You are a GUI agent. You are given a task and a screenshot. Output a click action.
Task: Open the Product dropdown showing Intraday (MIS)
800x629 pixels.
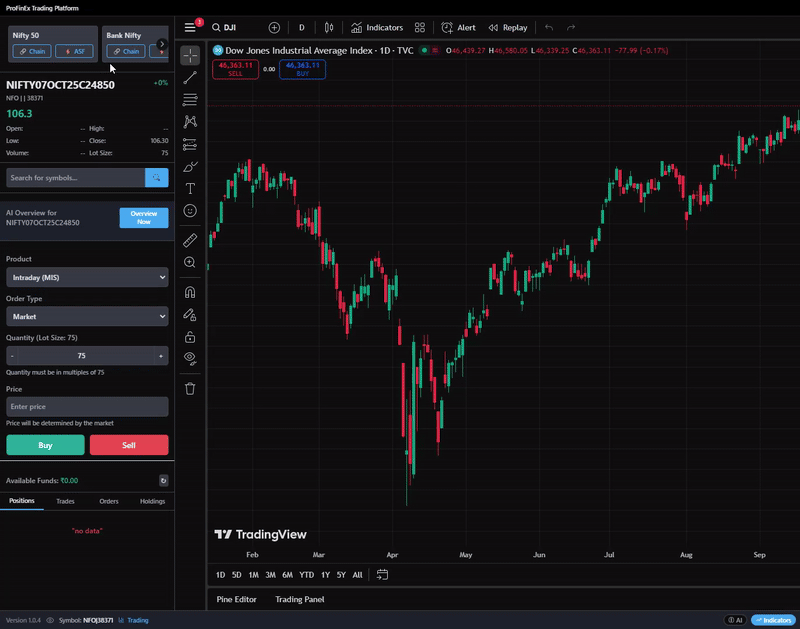[x=87, y=276]
